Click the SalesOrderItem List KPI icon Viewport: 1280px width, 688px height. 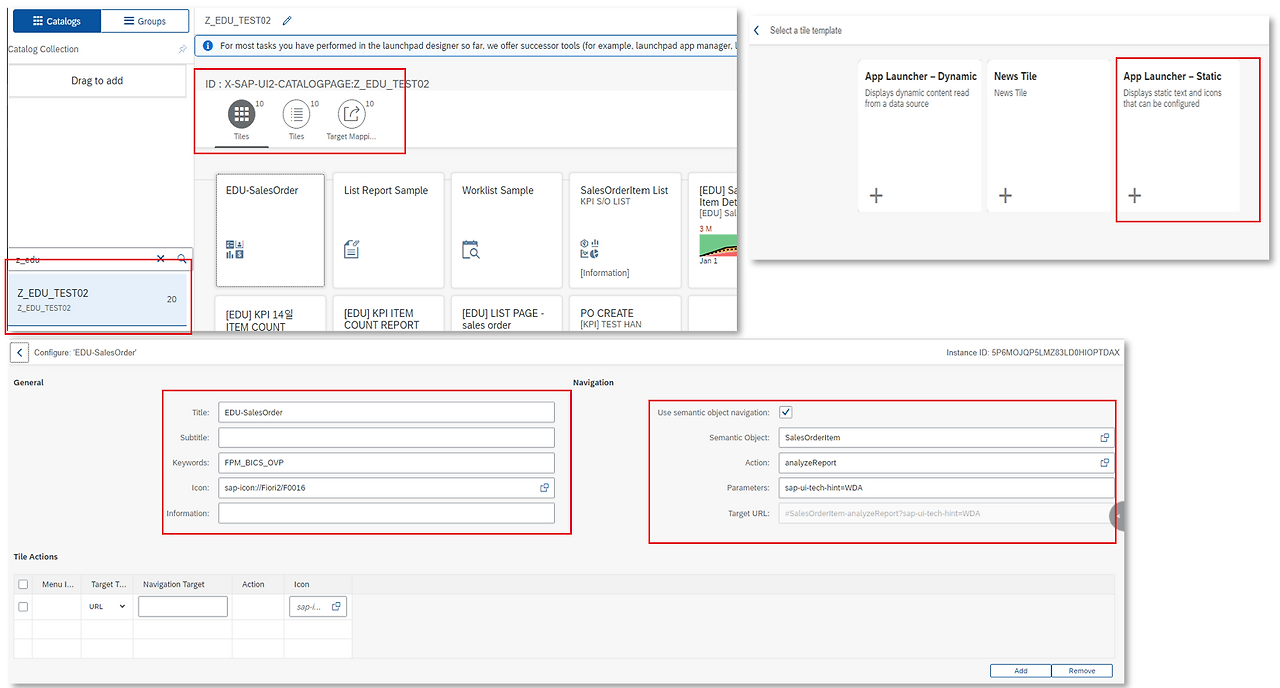589,249
